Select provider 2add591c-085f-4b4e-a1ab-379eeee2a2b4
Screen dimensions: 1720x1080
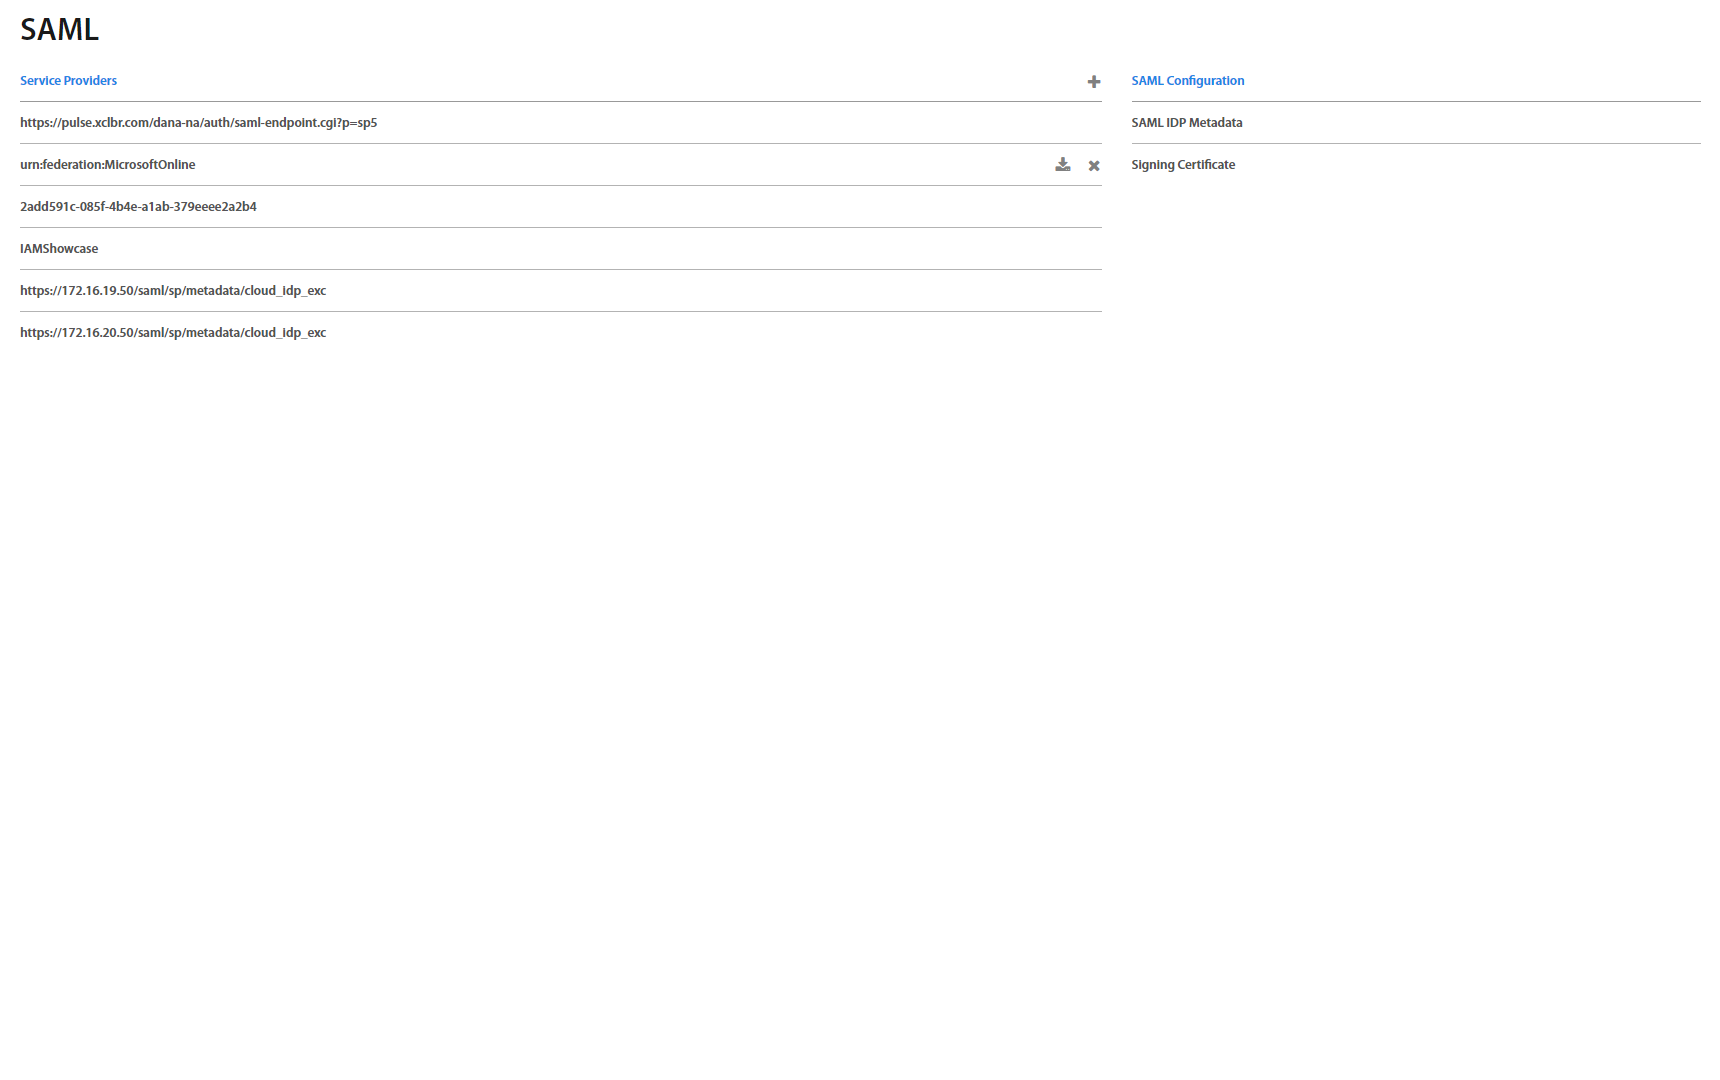(x=138, y=207)
